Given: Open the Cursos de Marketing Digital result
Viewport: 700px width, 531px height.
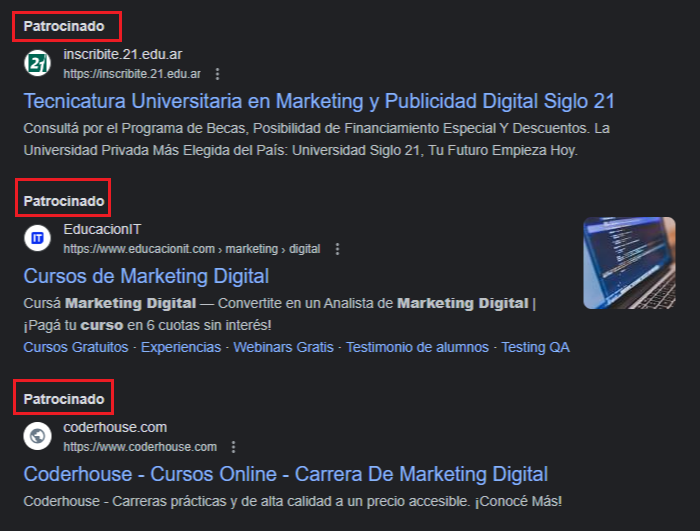Looking at the screenshot, I should tap(146, 276).
